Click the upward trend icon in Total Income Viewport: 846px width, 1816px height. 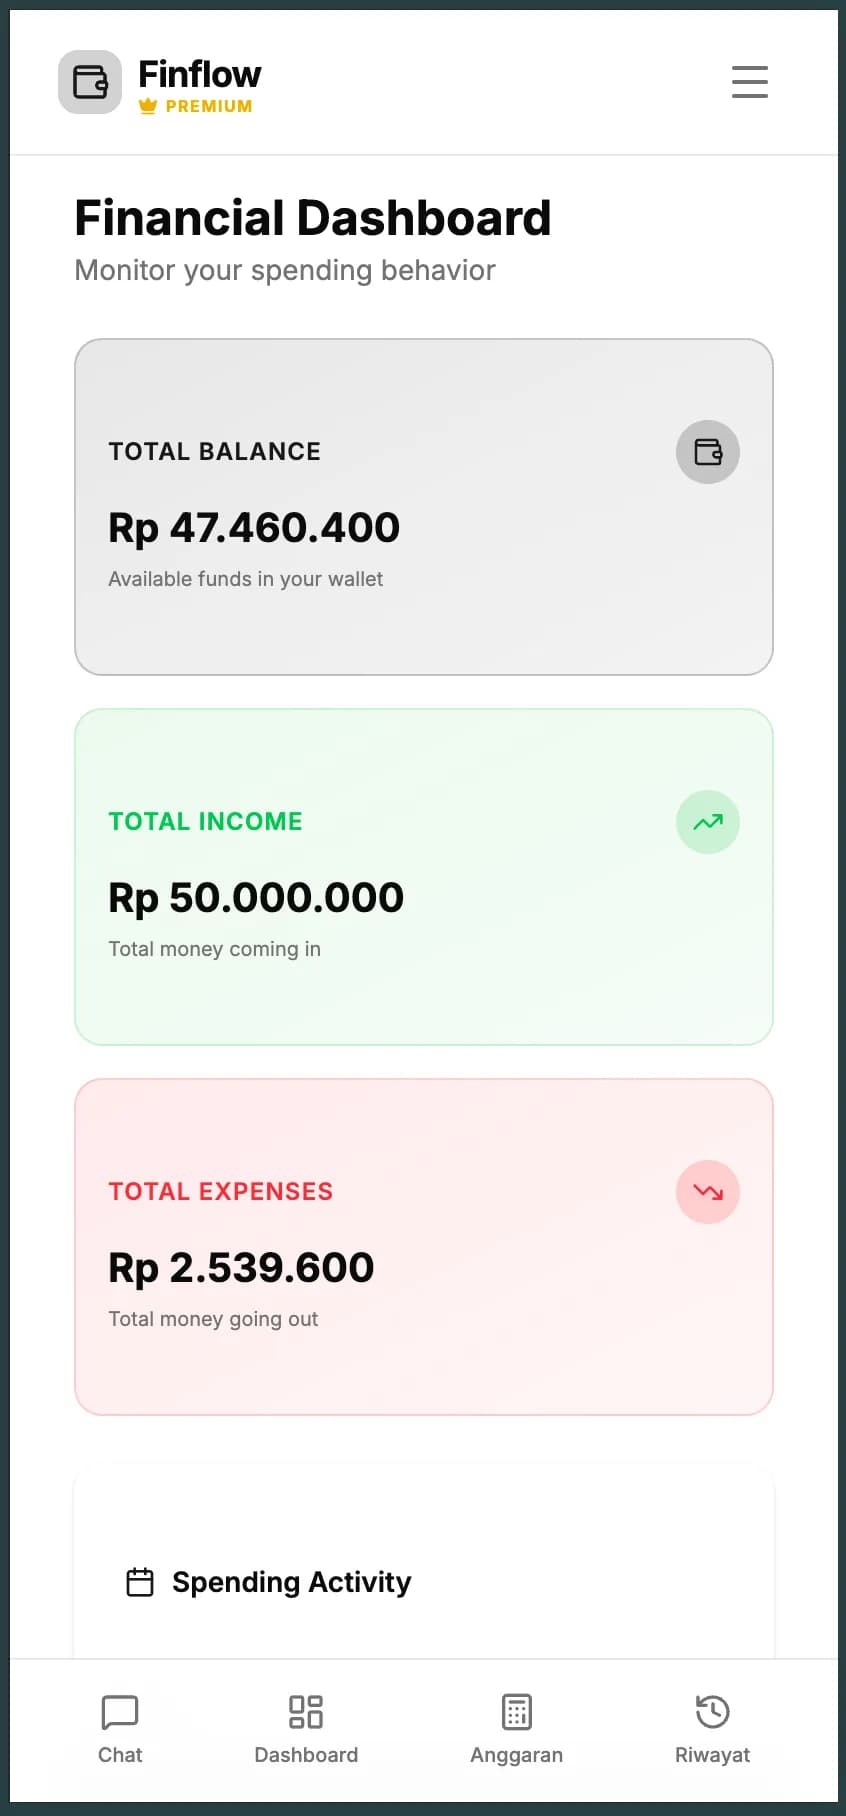coord(708,822)
